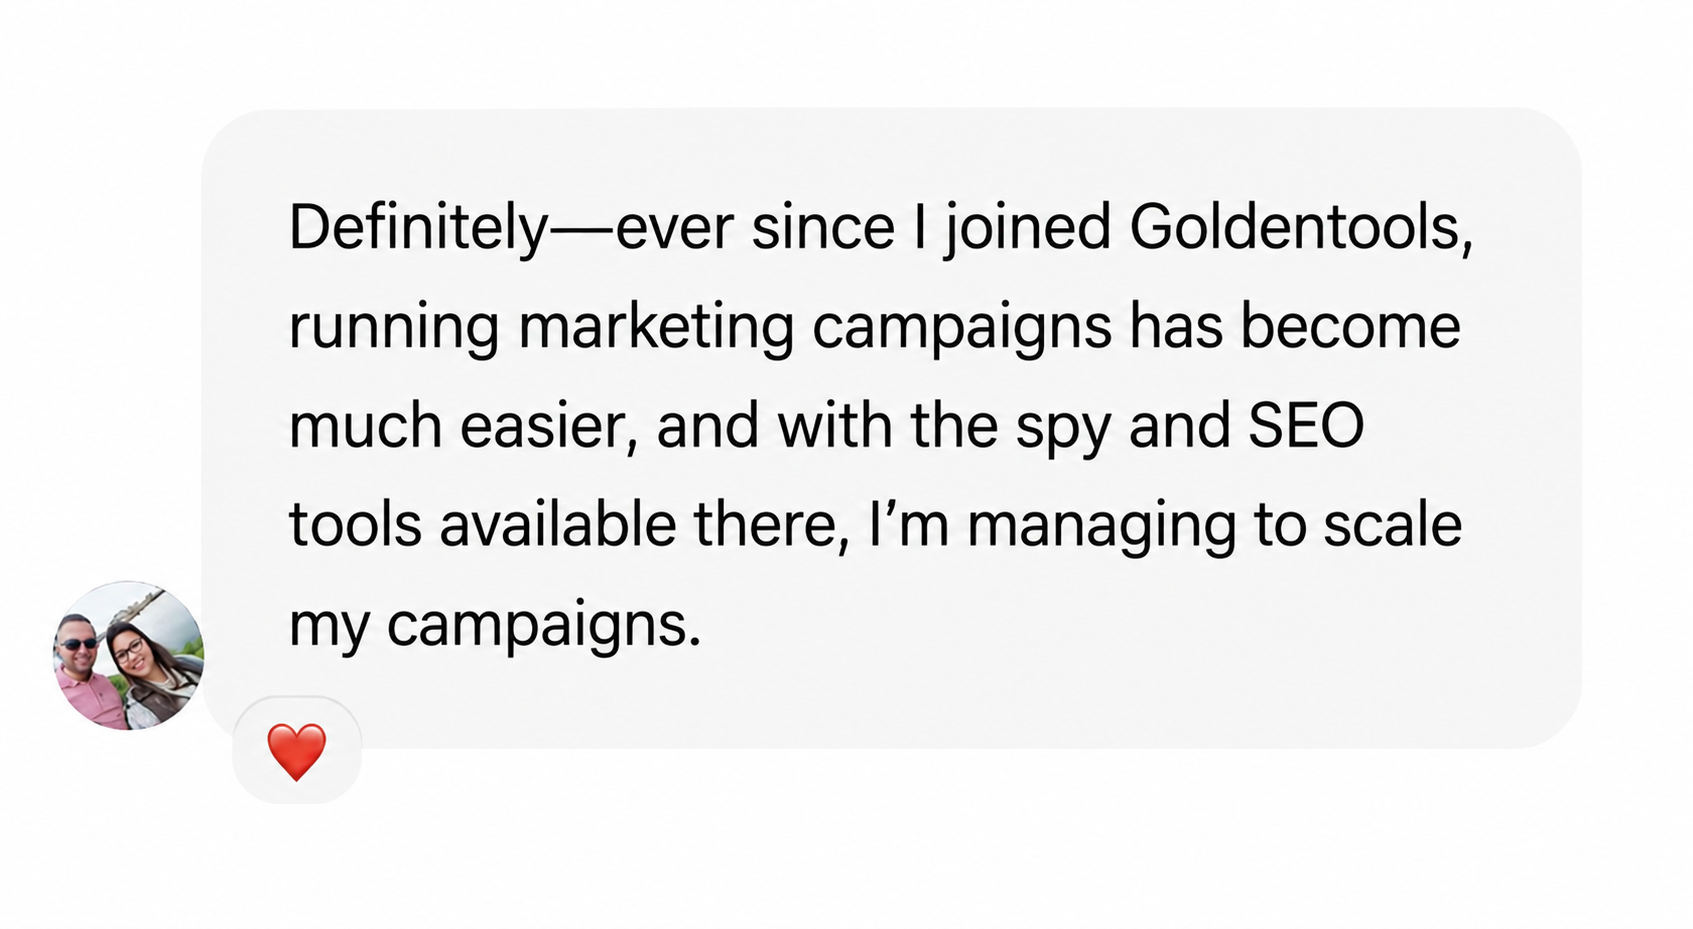Click the word available in the message
Viewport: 1693px width, 929px height.
tap(557, 525)
